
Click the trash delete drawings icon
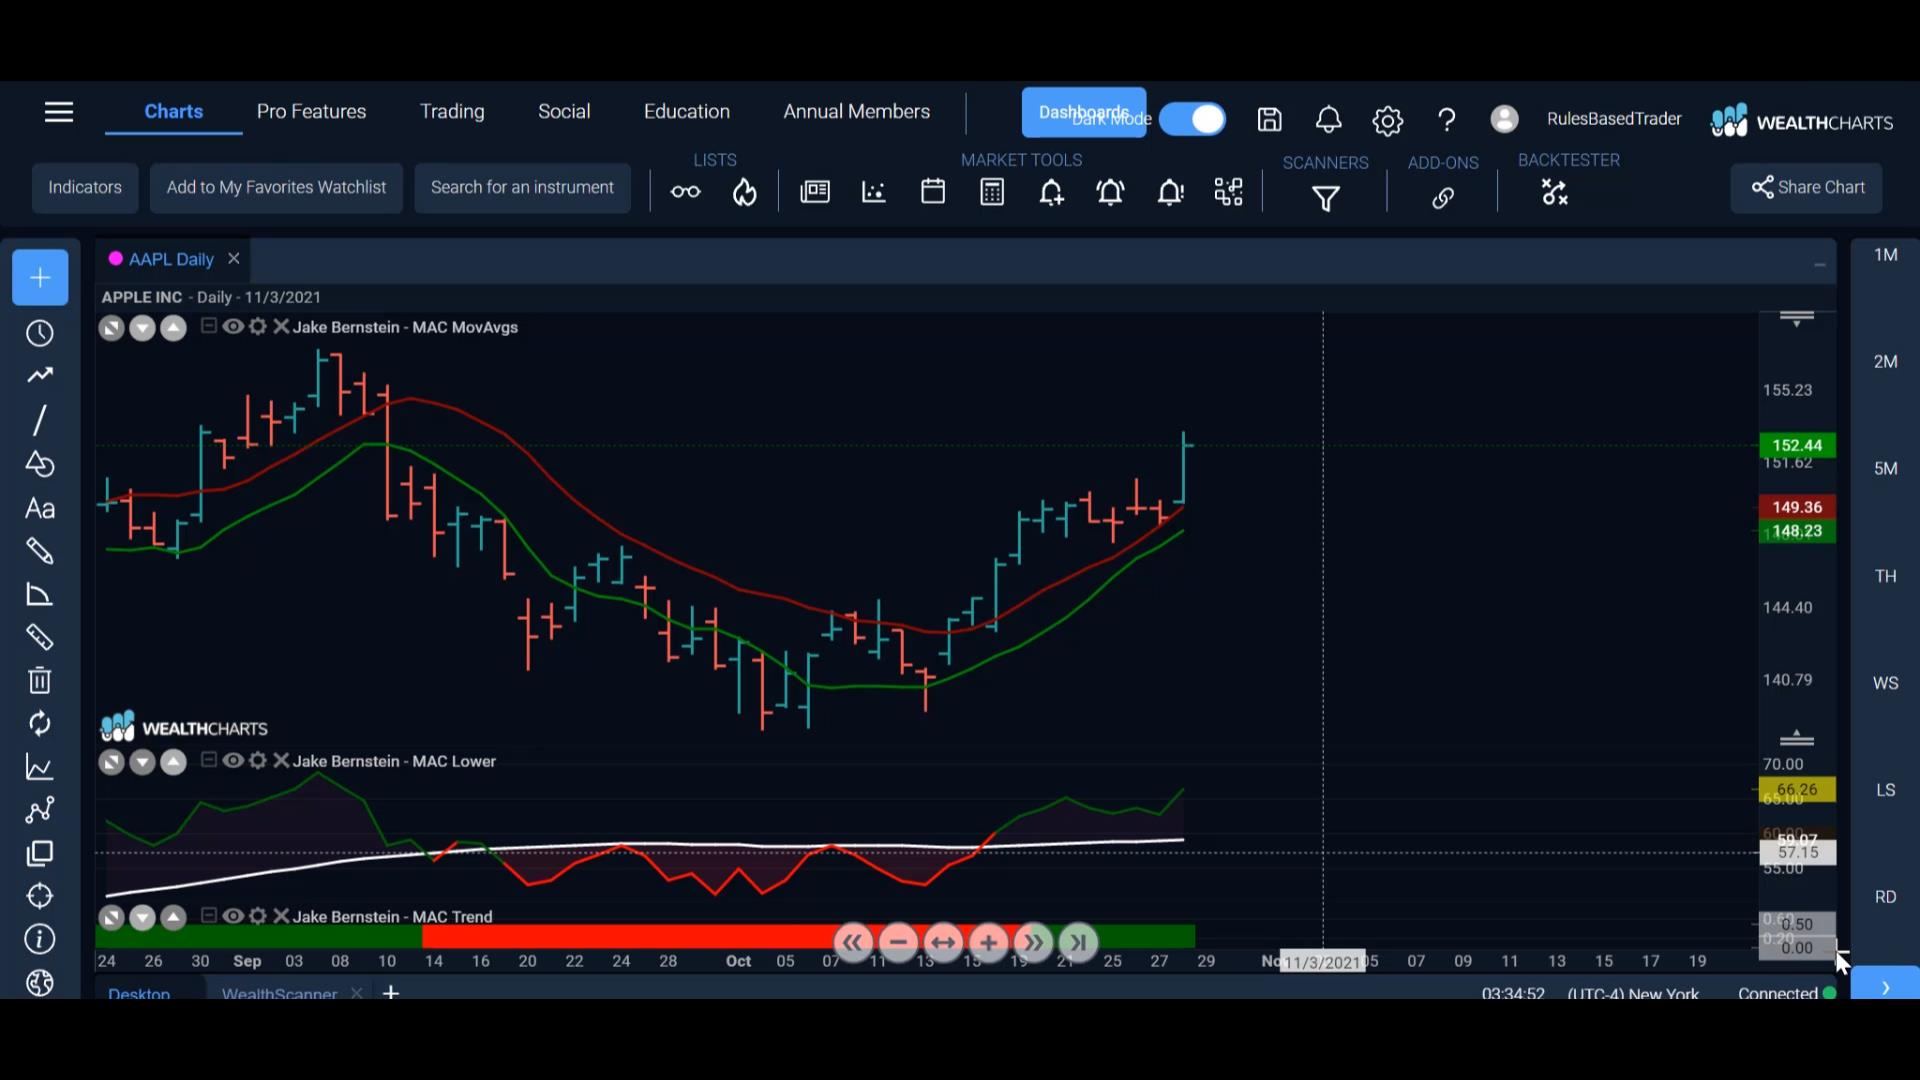(40, 680)
